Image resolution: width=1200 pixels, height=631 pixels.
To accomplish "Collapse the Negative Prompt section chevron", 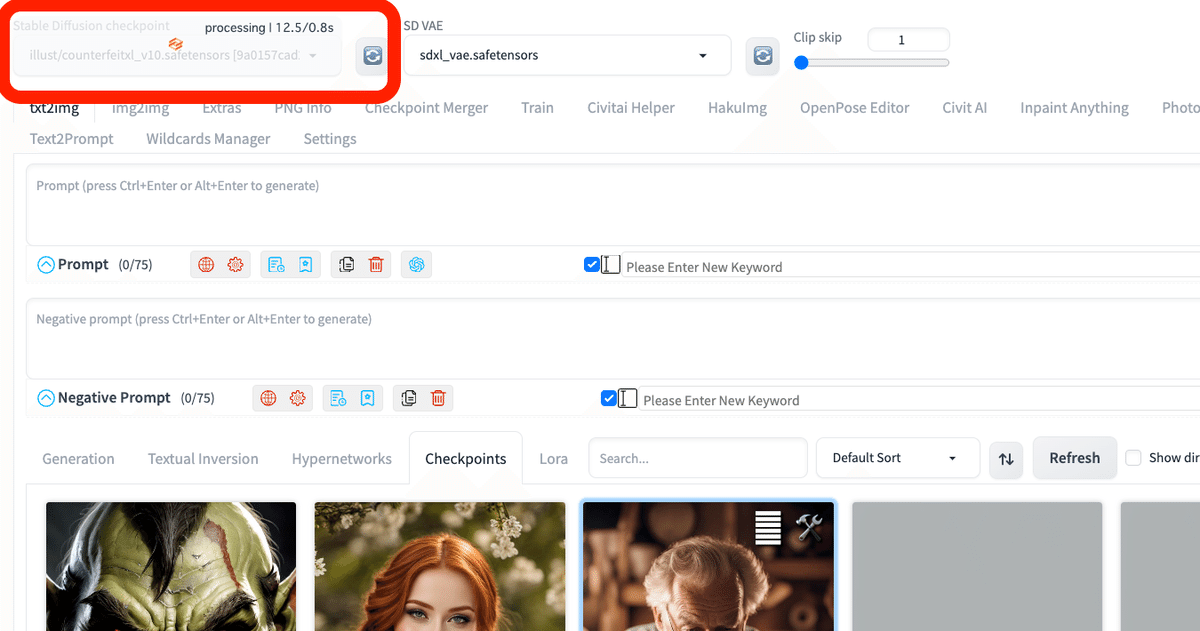I will pos(46,398).
